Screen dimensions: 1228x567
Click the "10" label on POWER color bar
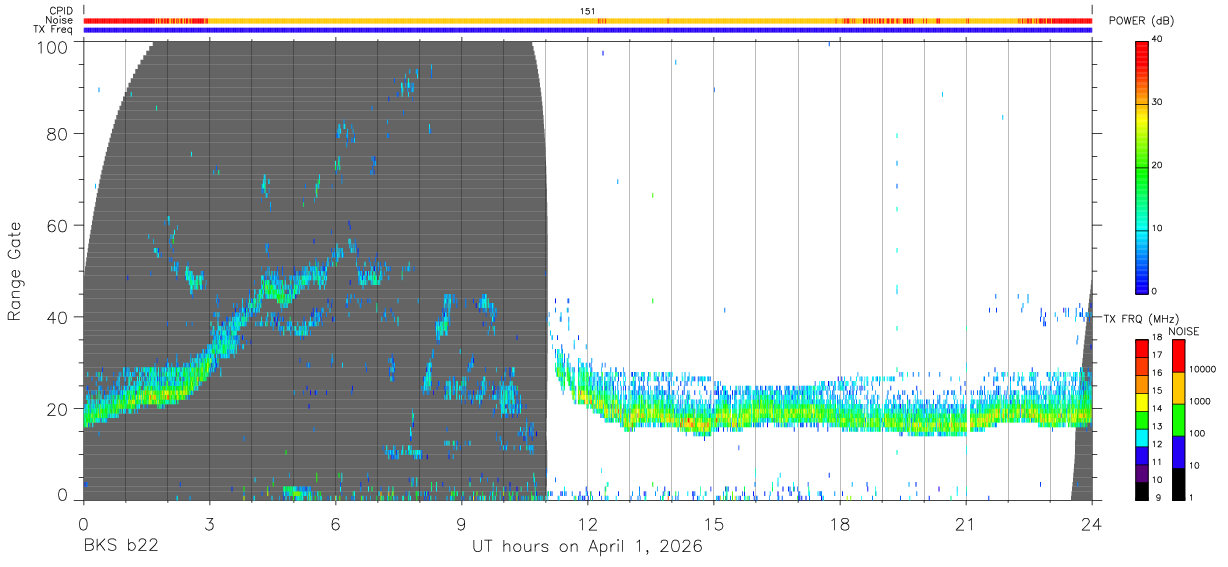coord(1156,228)
